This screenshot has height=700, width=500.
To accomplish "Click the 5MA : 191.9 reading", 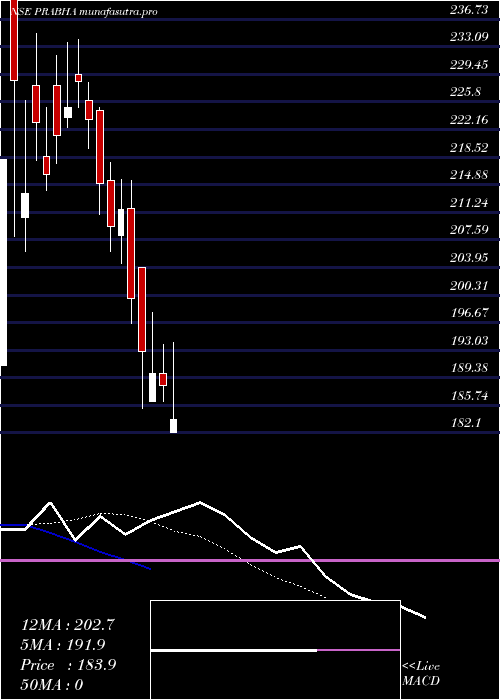I will tap(63, 645).
